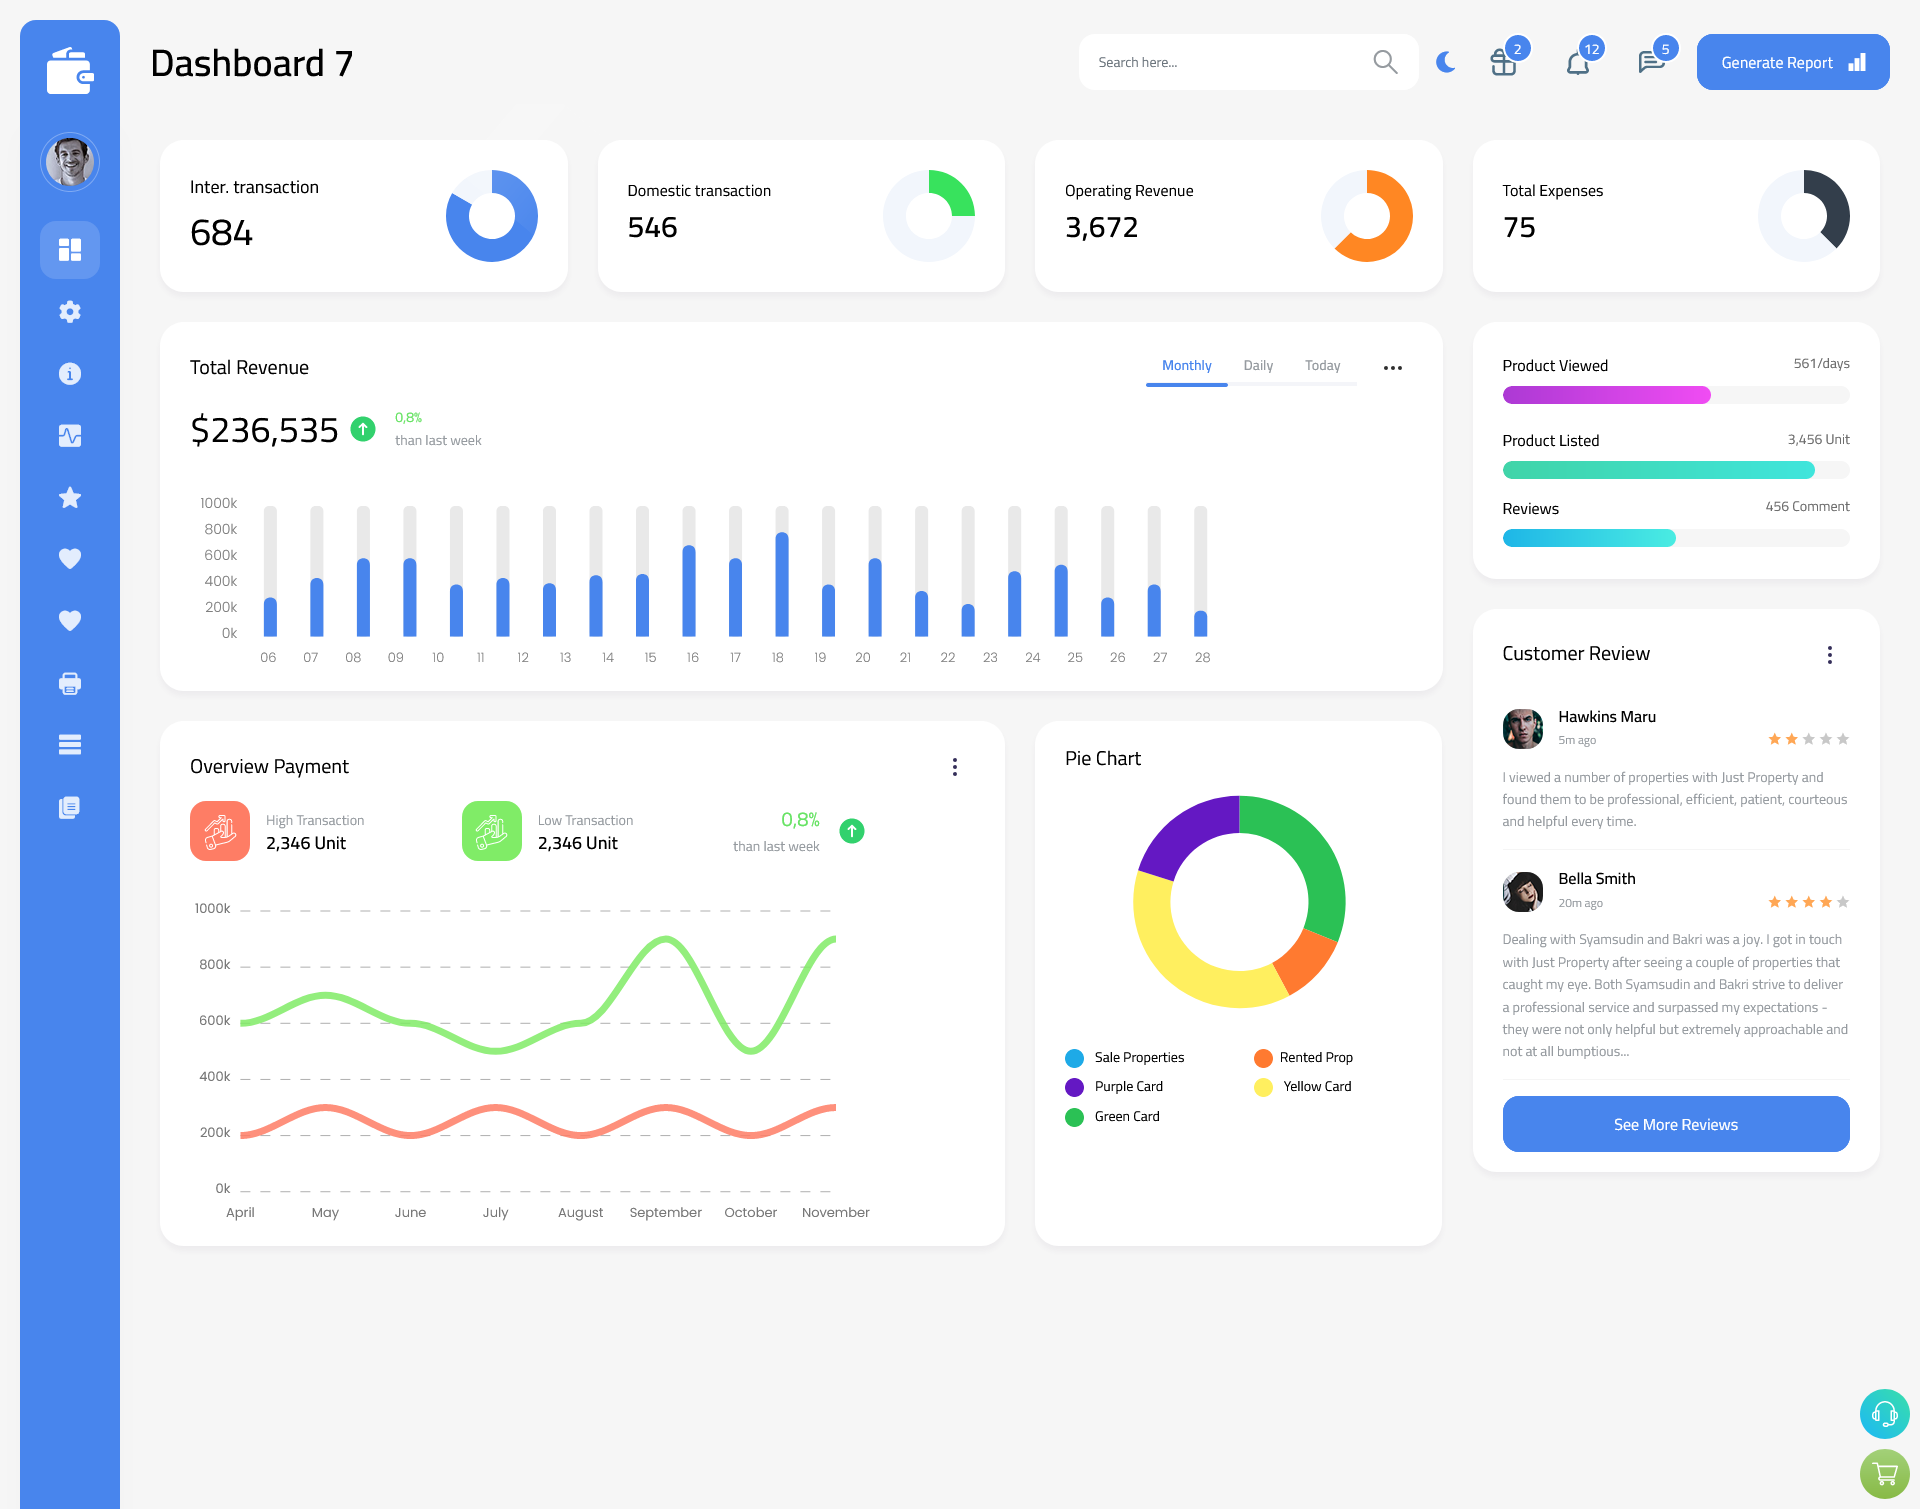This screenshot has width=1920, height=1509.
Task: Click See More Reviews button
Action: pos(1675,1124)
